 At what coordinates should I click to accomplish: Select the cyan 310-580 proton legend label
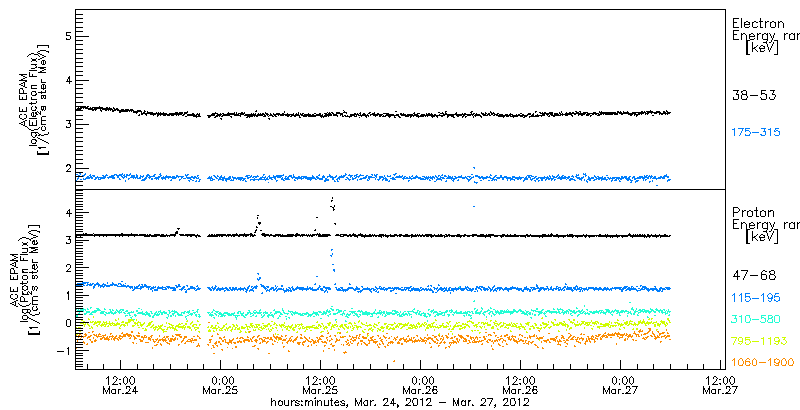coord(756,319)
